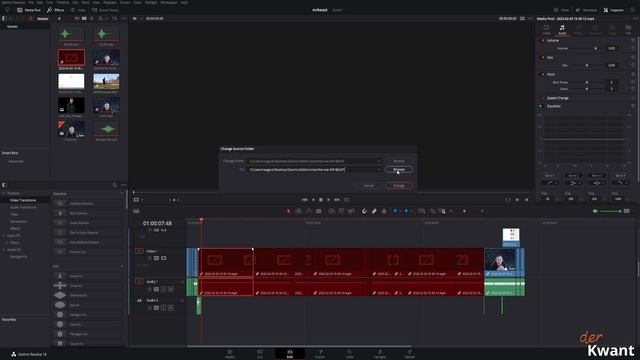Click Cancel in Change Source Folder dialog
640x360 pixels.
(x=369, y=186)
